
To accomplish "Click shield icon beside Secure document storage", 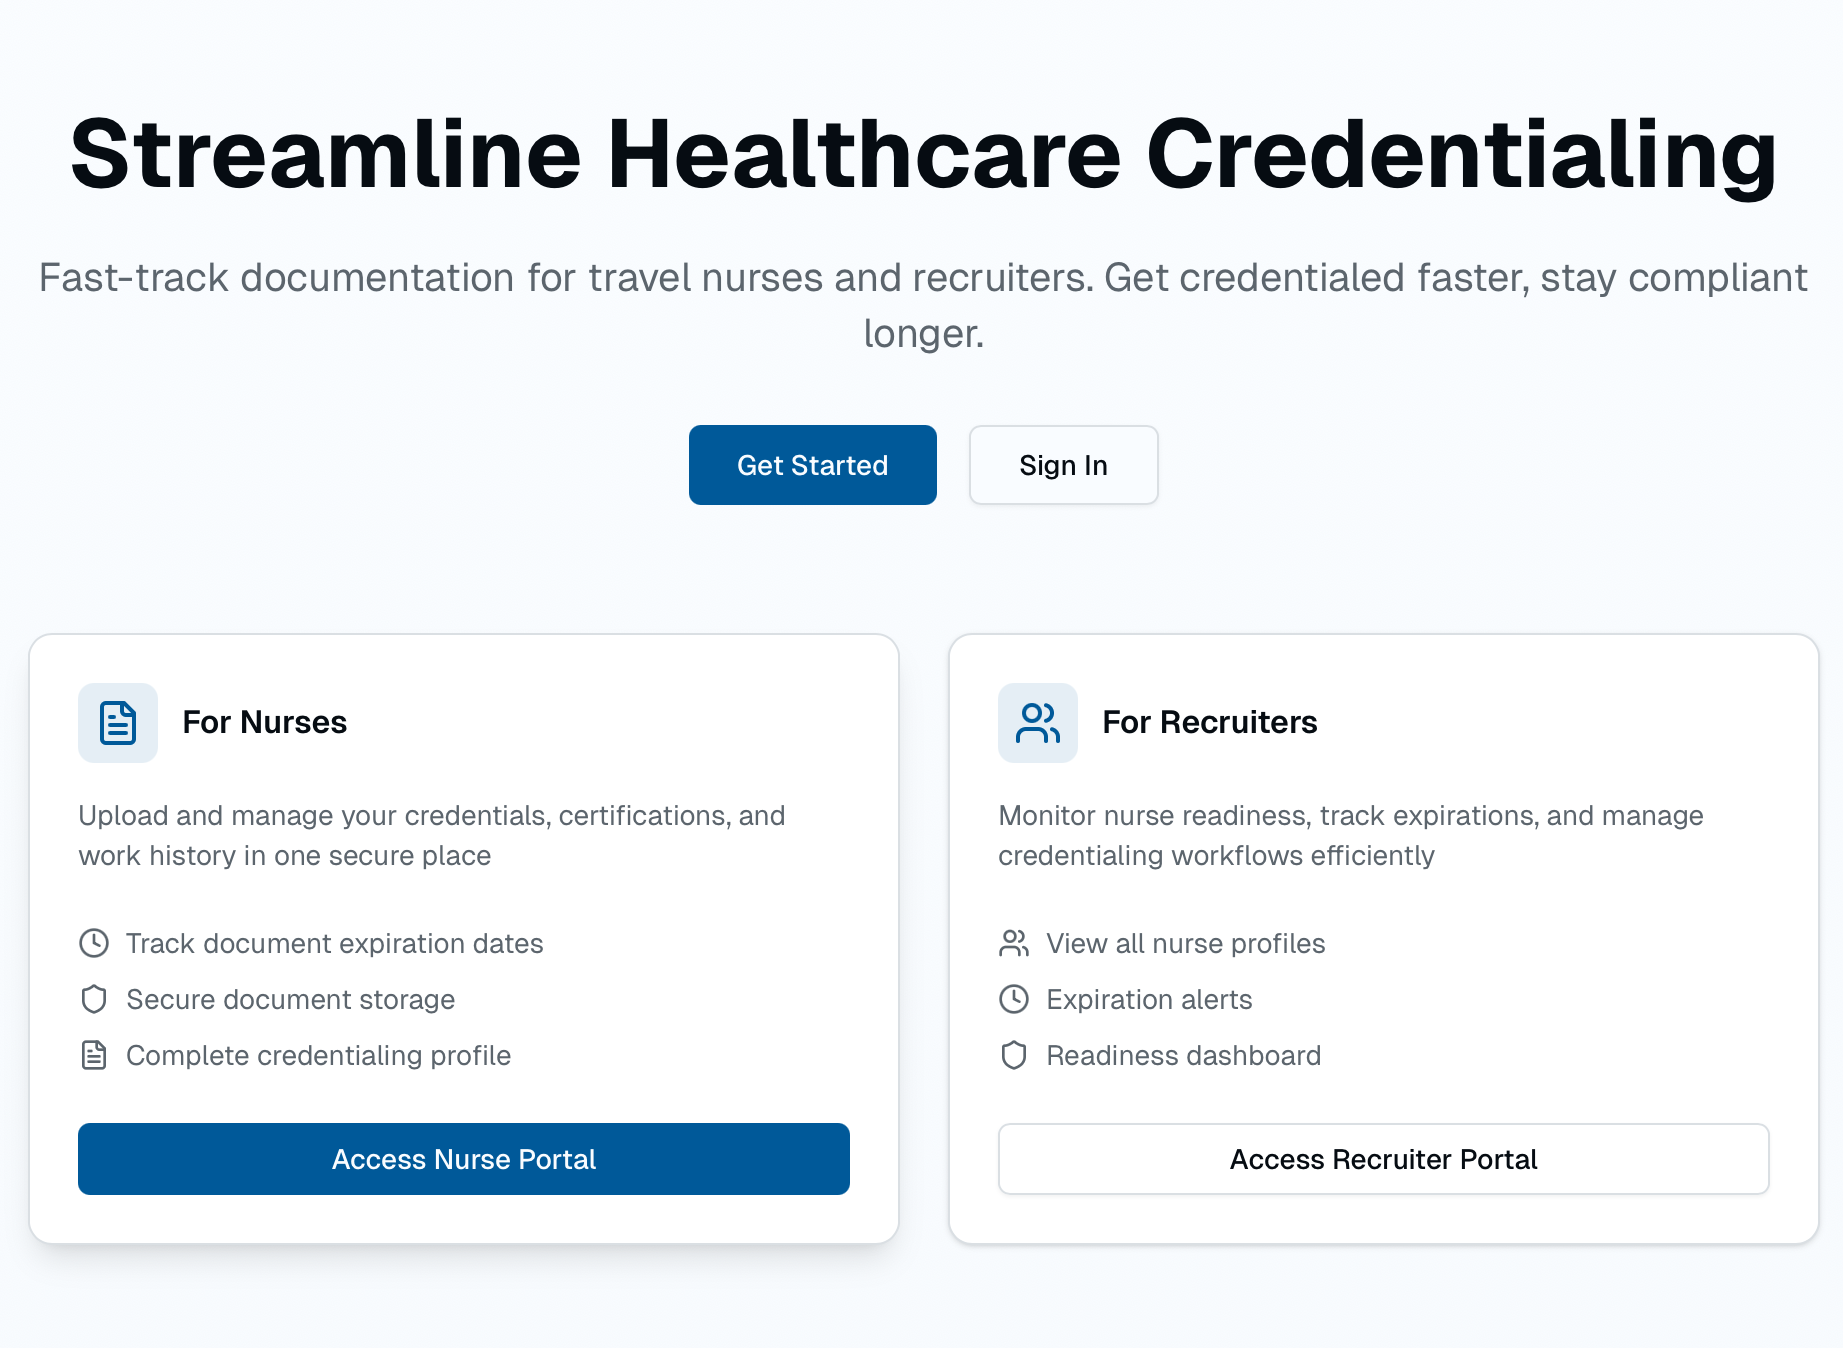I will 94,999.
